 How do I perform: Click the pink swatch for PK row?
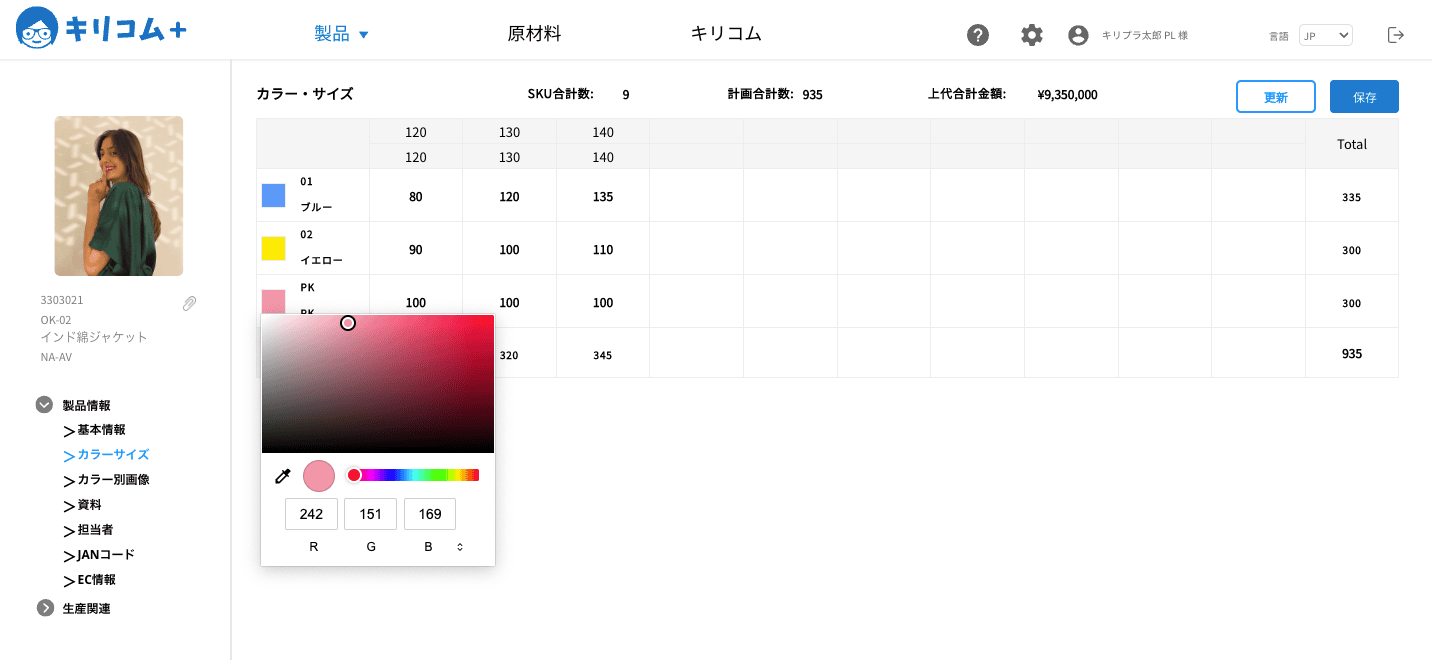click(x=273, y=301)
